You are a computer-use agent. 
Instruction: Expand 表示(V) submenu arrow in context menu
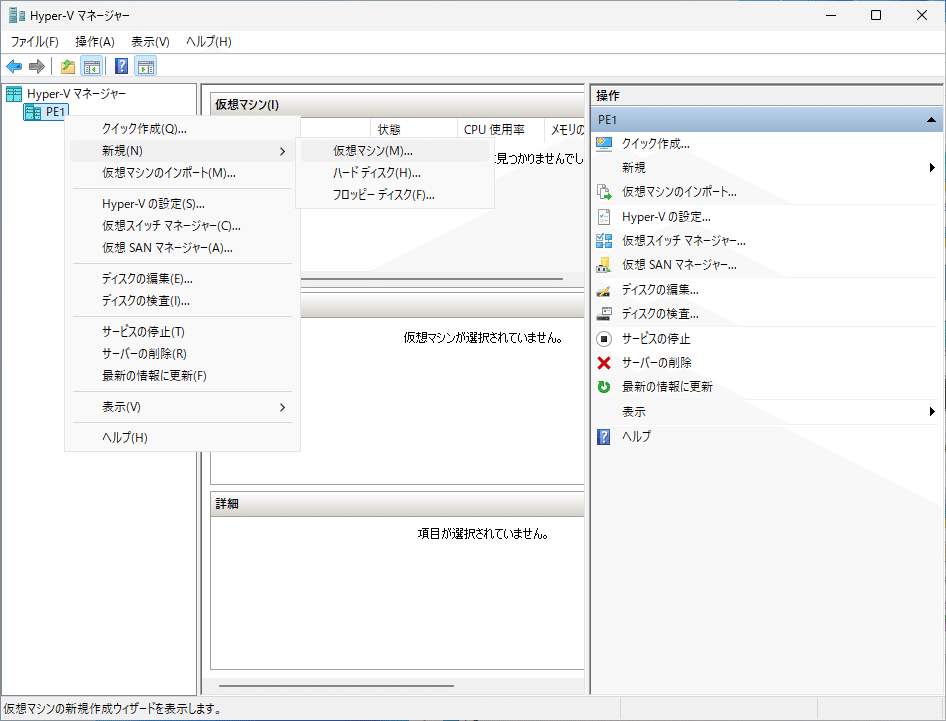coord(282,407)
